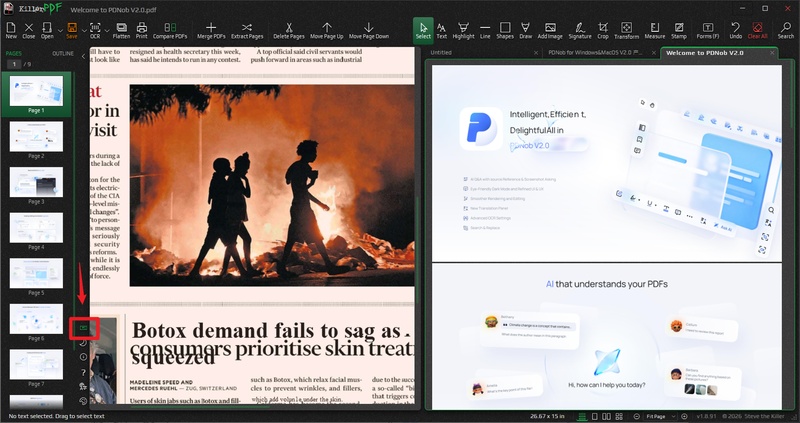800x423 pixels.
Task: Activate the Measure tool
Action: pyautogui.click(x=655, y=30)
